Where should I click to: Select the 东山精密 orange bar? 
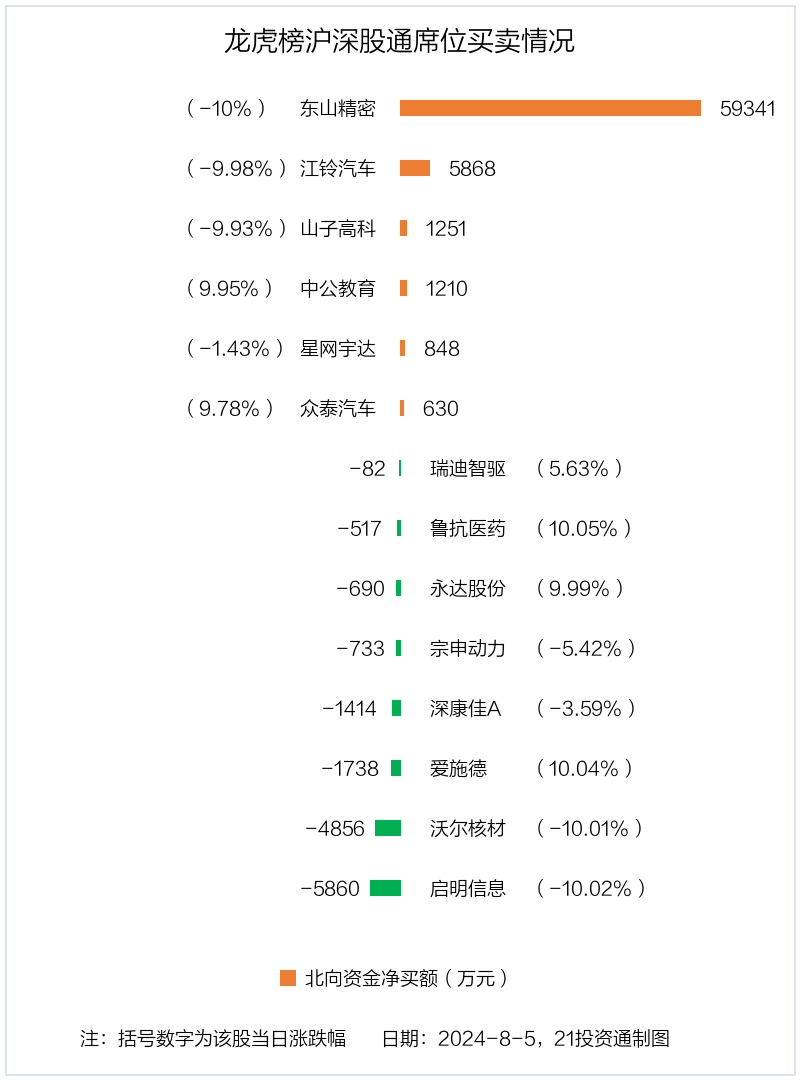pyautogui.click(x=550, y=108)
